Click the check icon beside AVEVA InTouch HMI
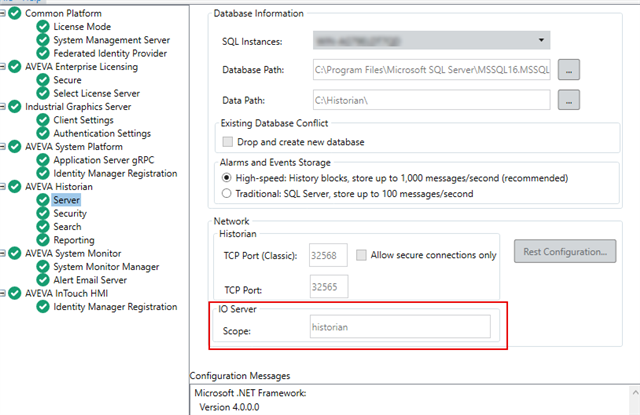The height and width of the screenshot is (415, 640). [15, 293]
